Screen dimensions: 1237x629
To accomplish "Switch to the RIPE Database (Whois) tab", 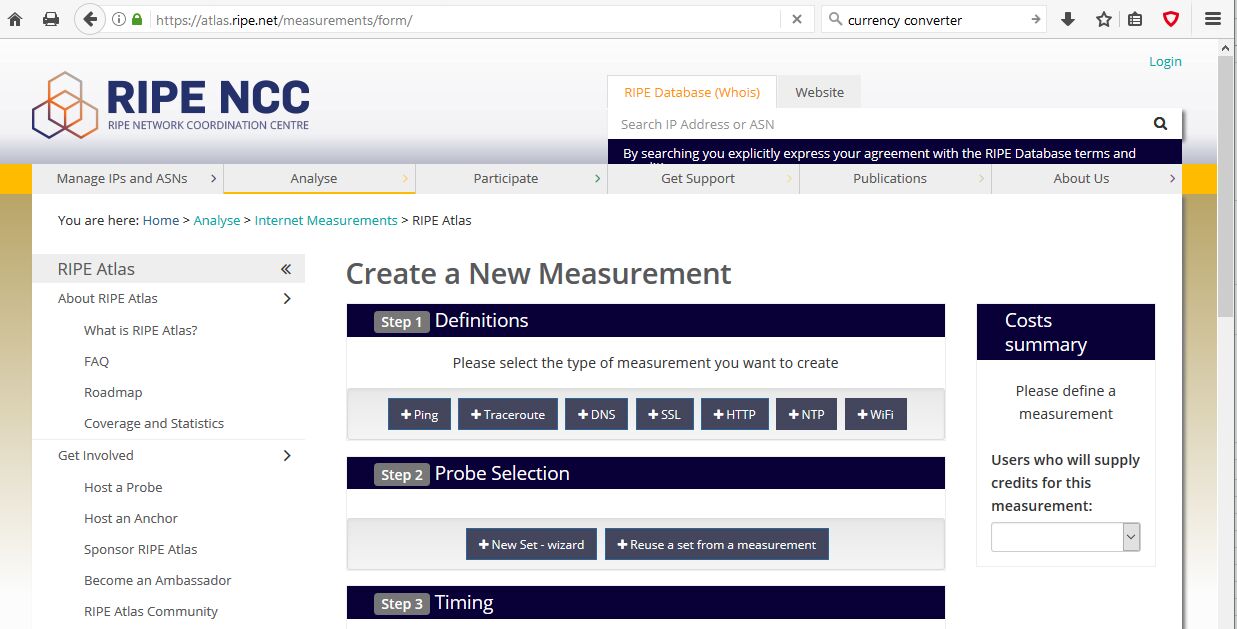I will point(692,92).
